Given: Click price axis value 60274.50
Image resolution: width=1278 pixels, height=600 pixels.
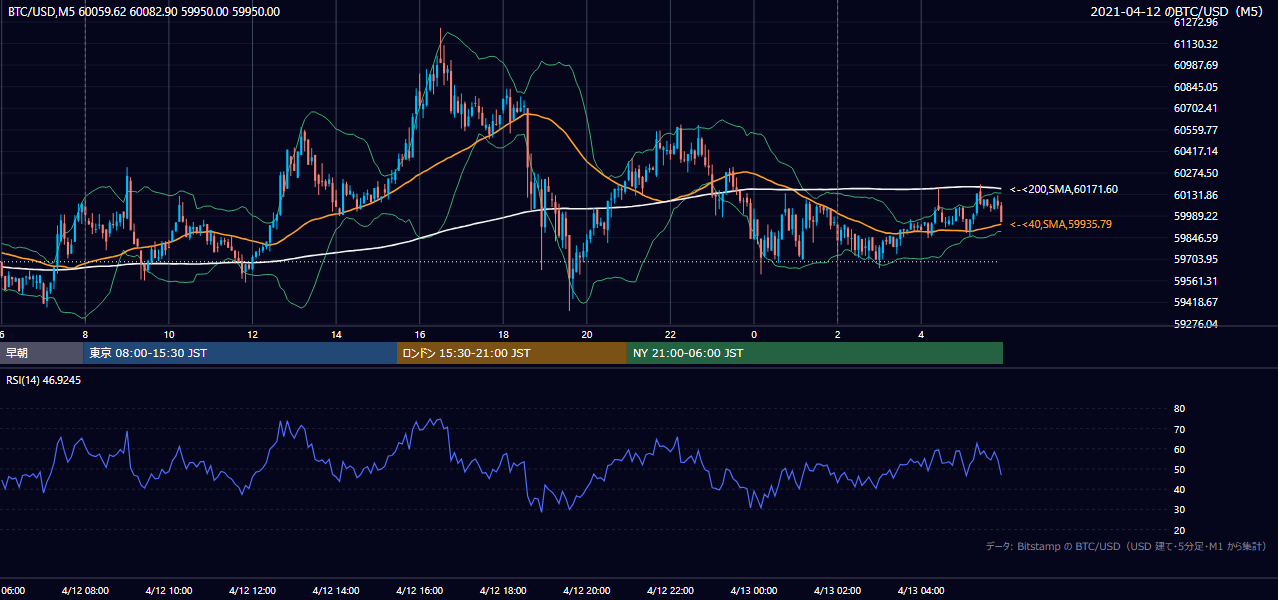Looking at the screenshot, I should pos(1195,173).
